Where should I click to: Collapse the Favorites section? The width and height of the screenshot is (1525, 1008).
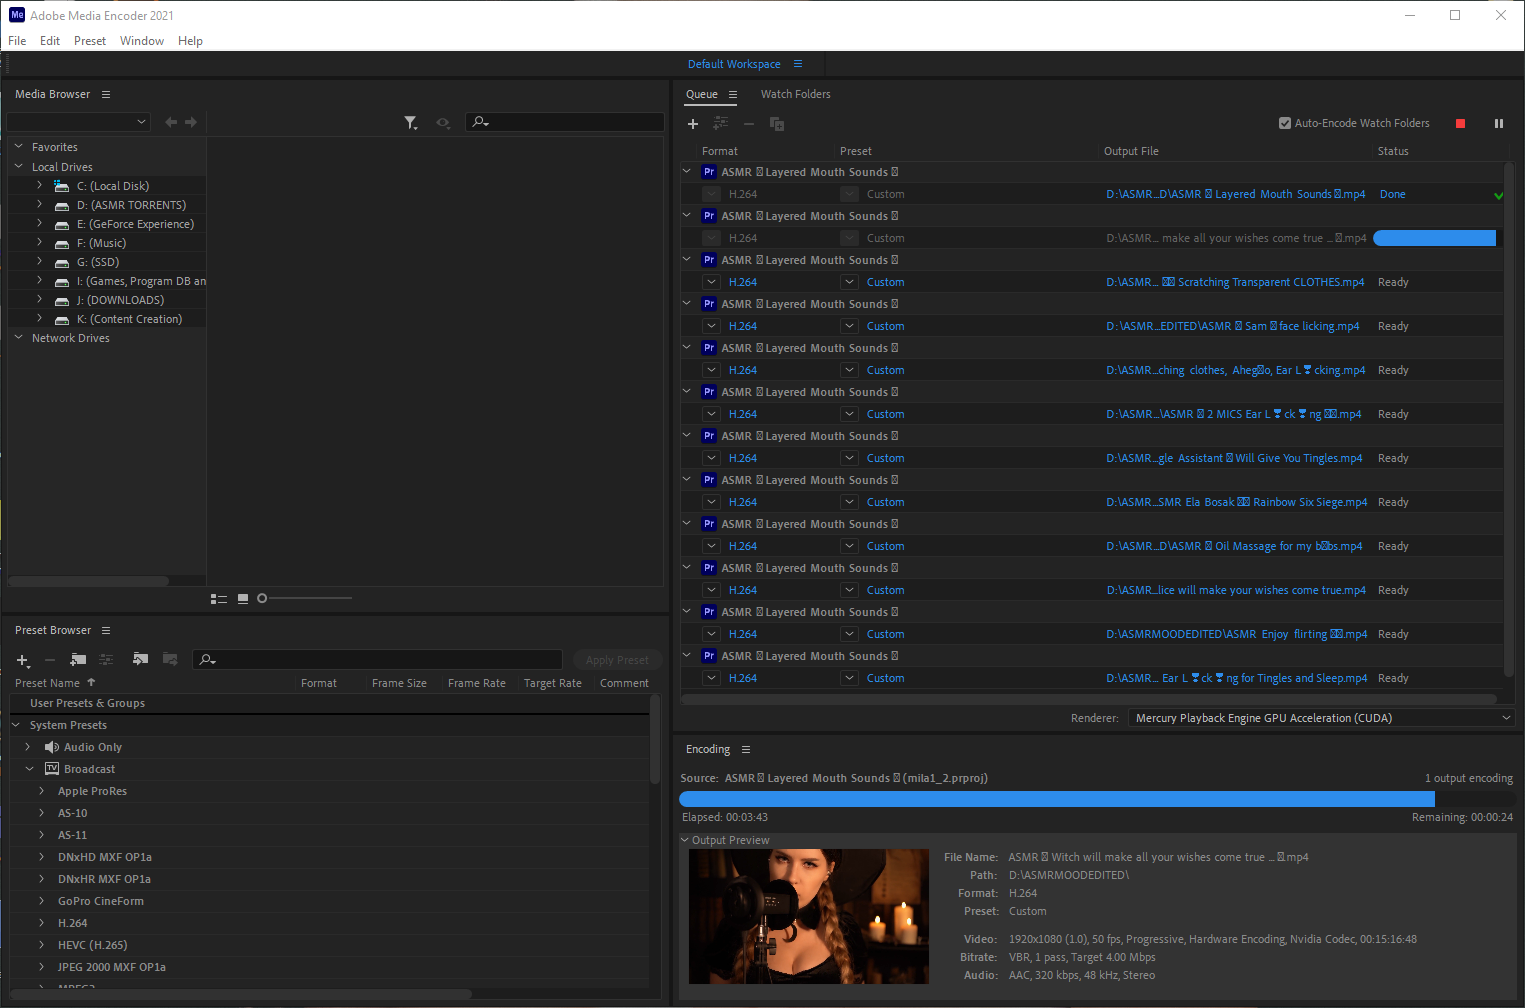coord(18,147)
